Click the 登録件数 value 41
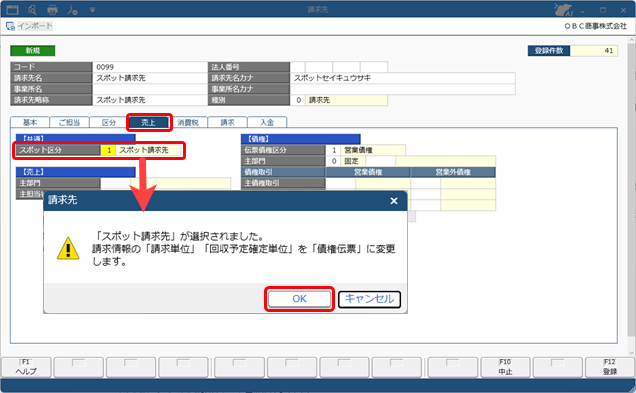Image resolution: width=636 pixels, height=393 pixels. pyautogui.click(x=594, y=51)
